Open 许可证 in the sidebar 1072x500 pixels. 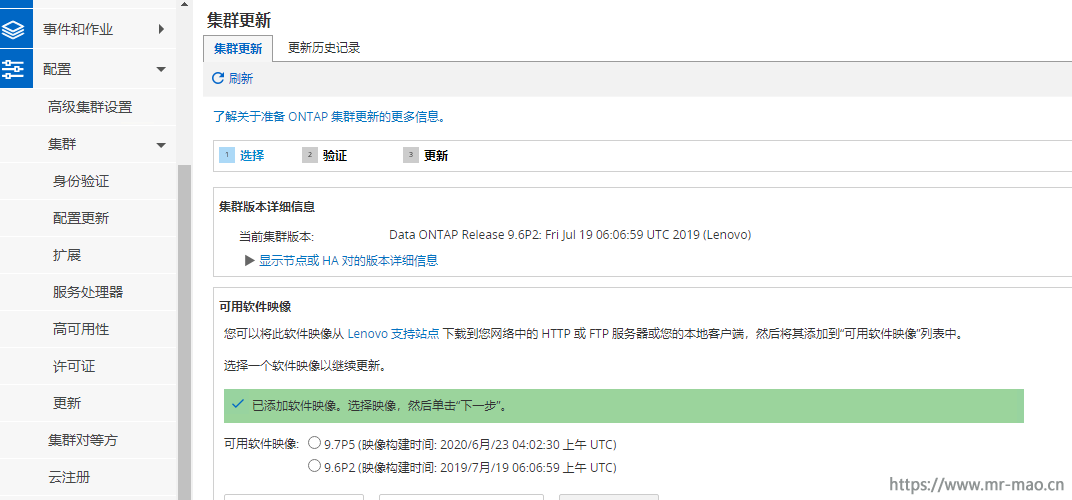point(74,367)
